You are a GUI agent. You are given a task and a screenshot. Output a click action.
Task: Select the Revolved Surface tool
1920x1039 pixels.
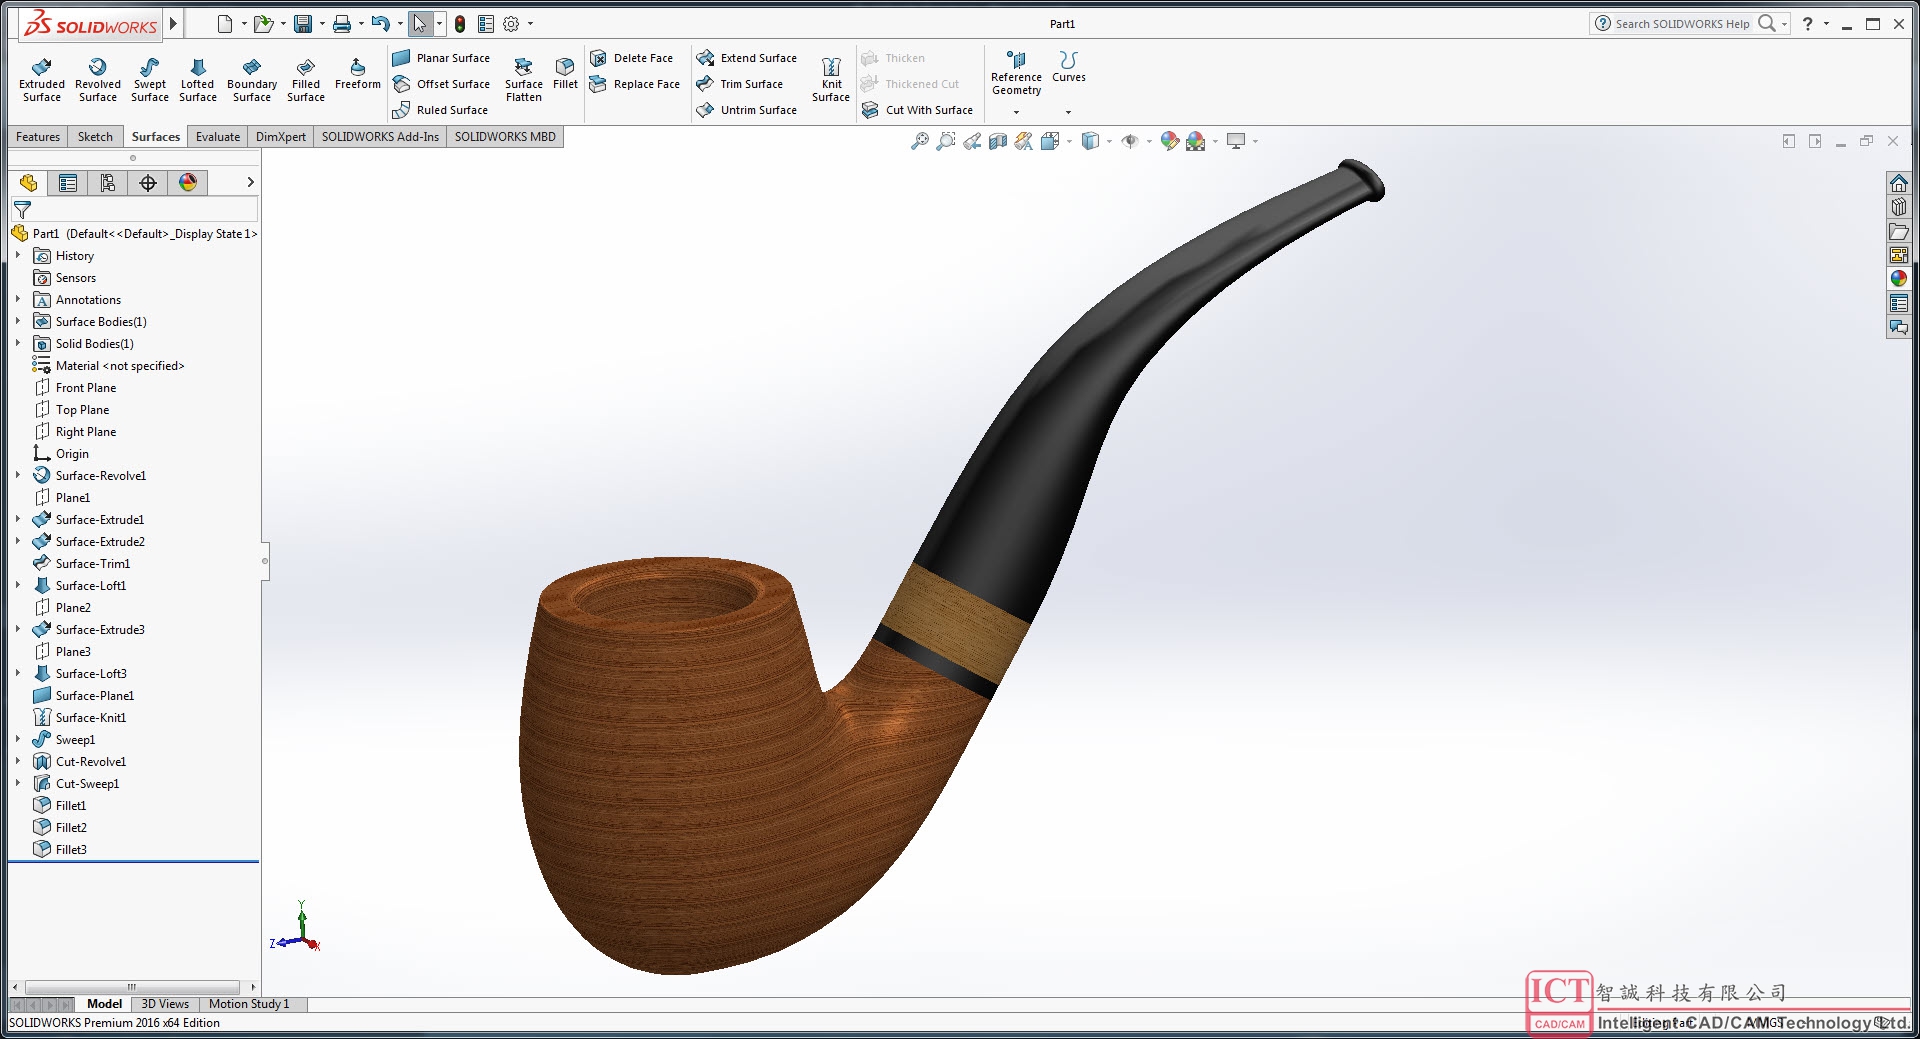coord(98,79)
